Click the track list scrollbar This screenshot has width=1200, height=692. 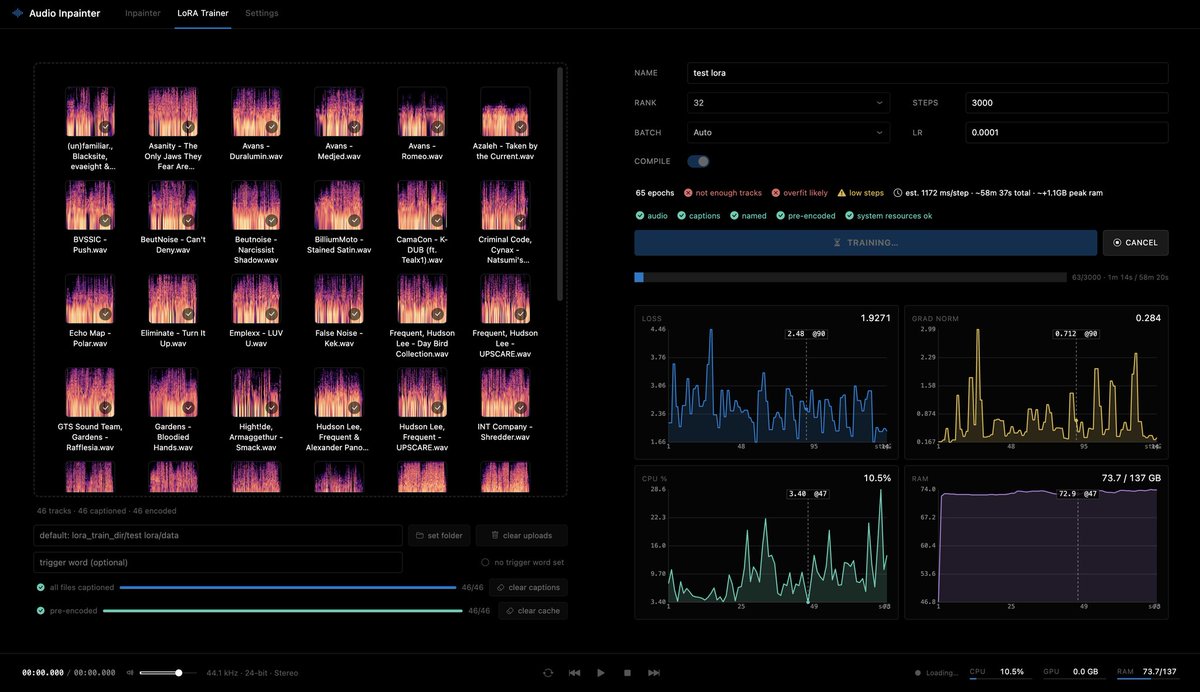(560, 185)
